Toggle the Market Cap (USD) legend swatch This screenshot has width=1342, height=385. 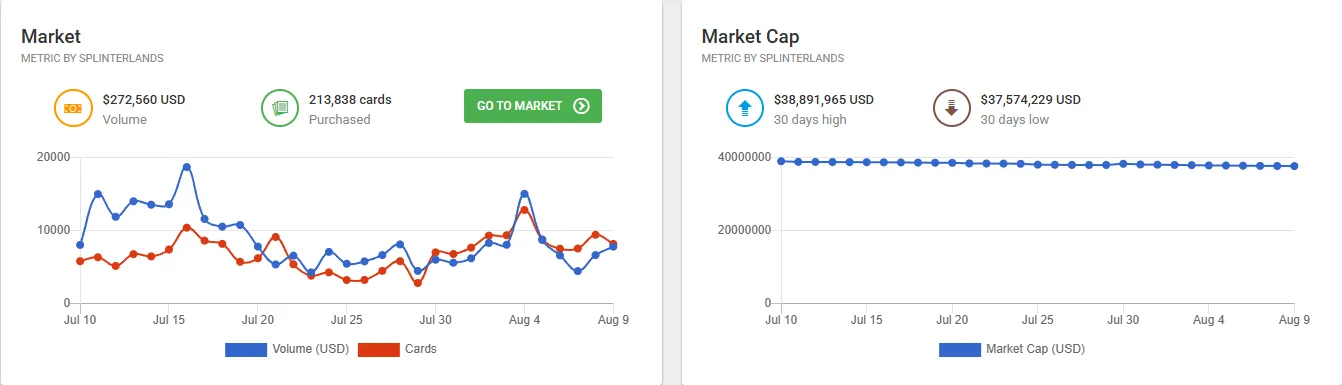click(959, 349)
